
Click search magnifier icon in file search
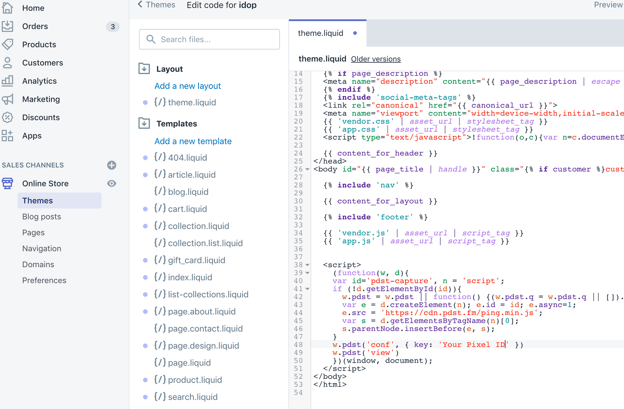tap(151, 39)
